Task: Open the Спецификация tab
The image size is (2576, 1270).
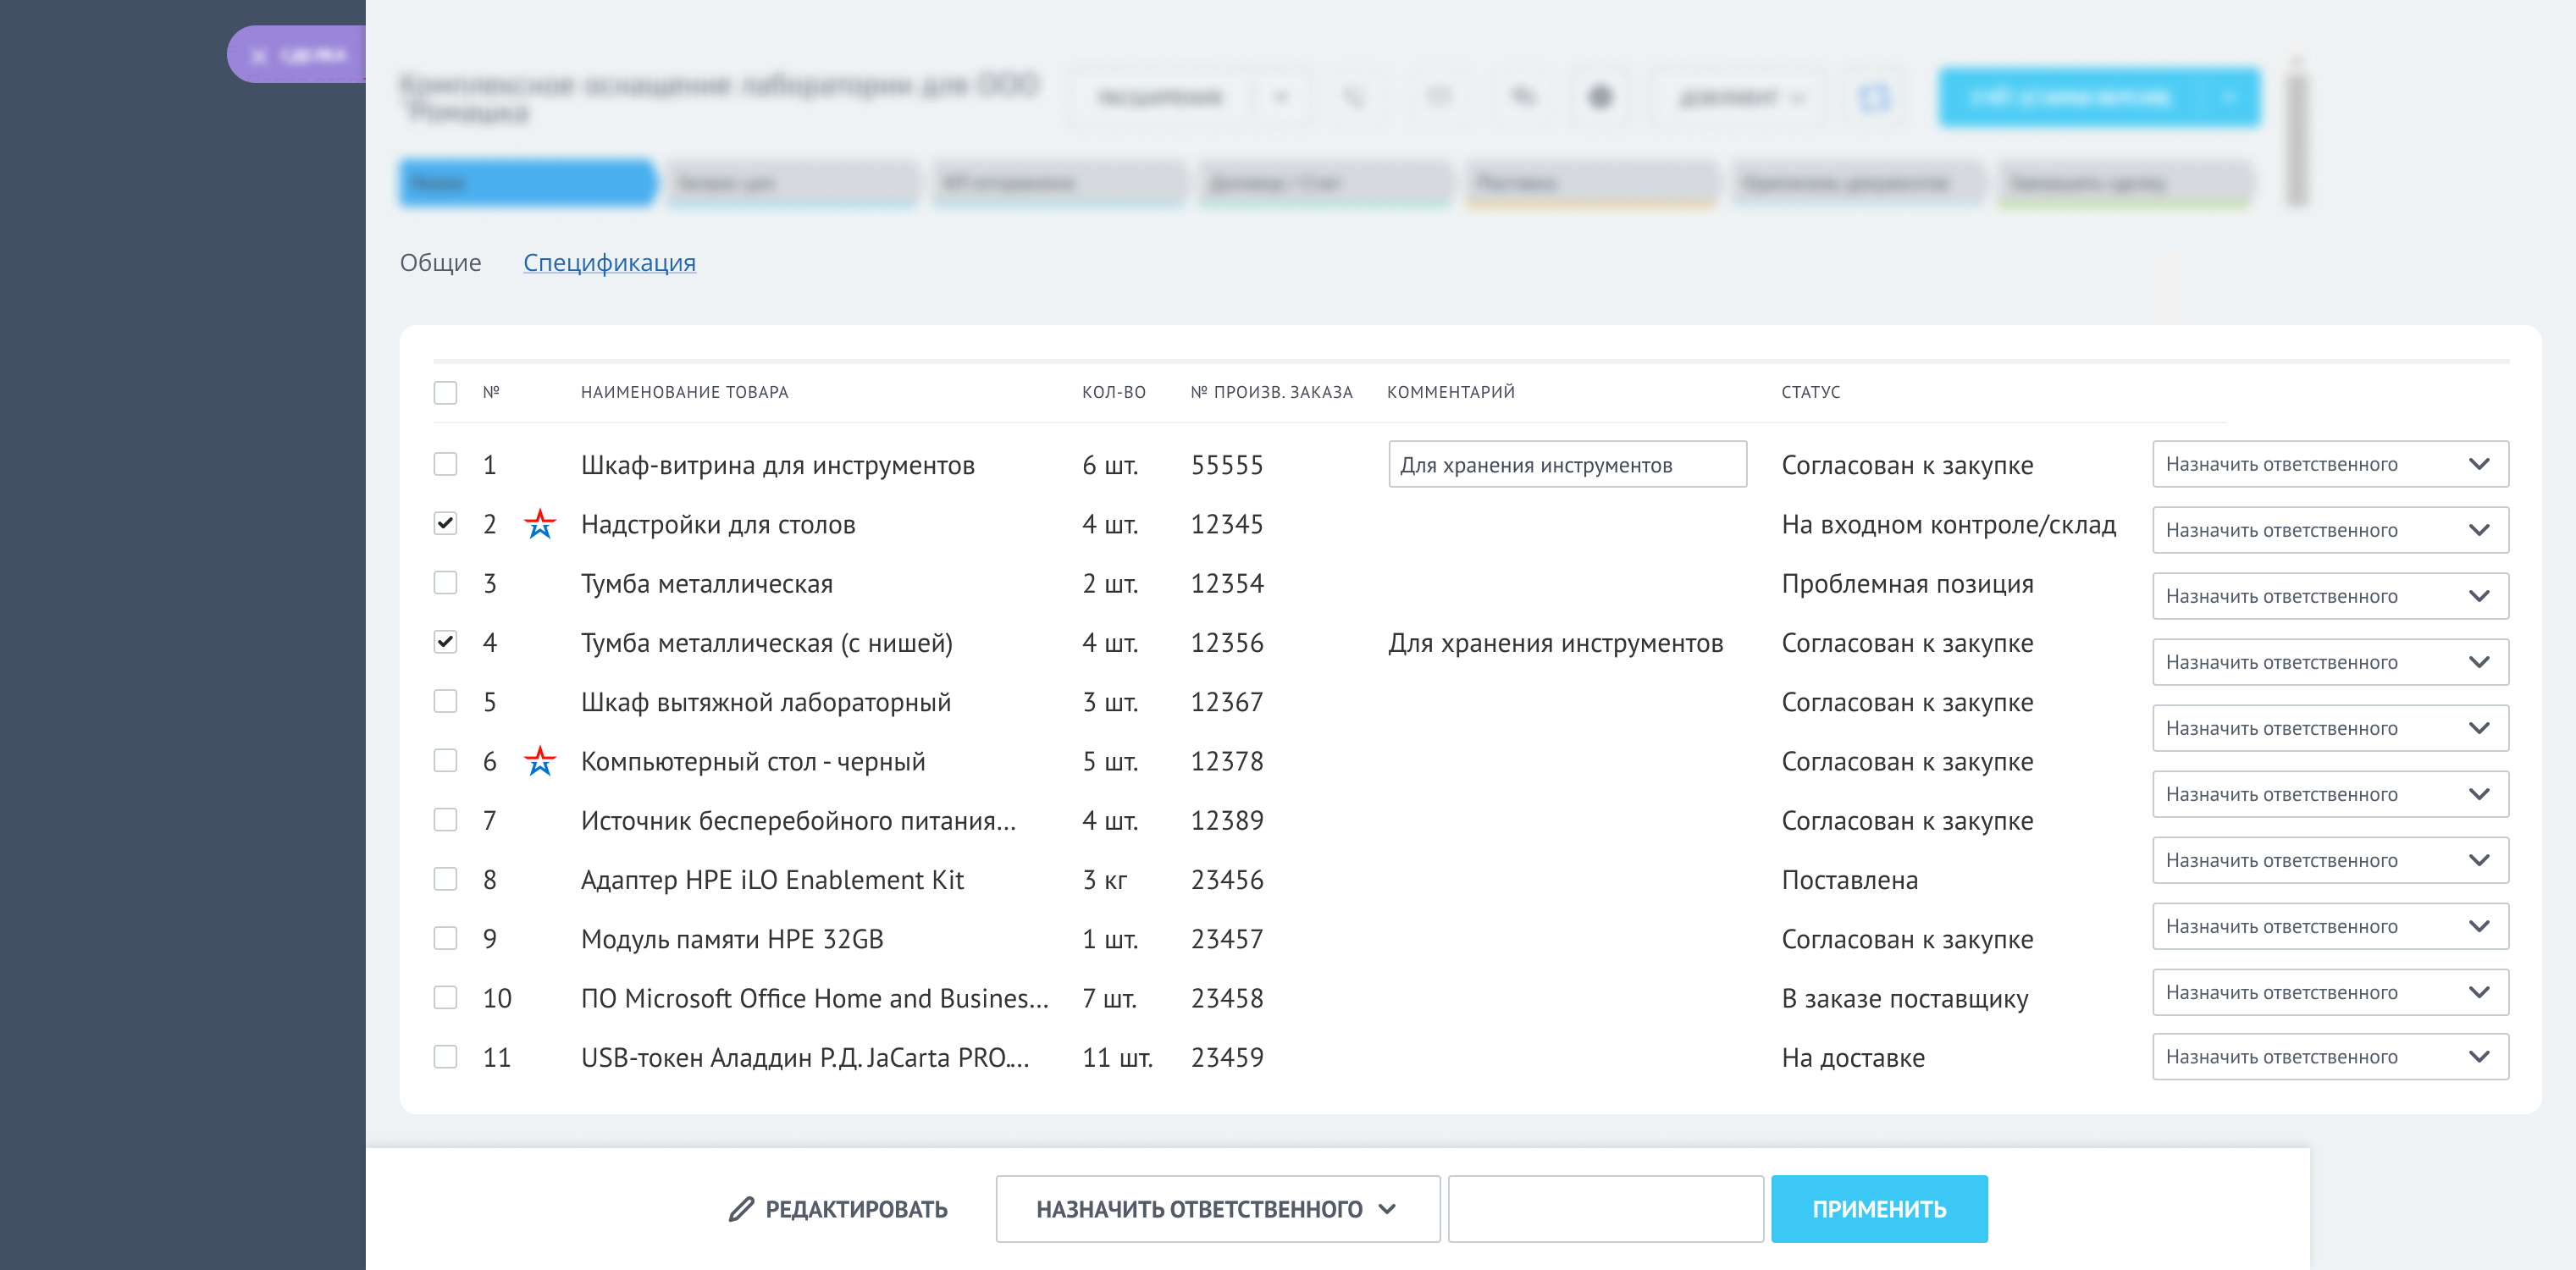Action: pos(609,262)
